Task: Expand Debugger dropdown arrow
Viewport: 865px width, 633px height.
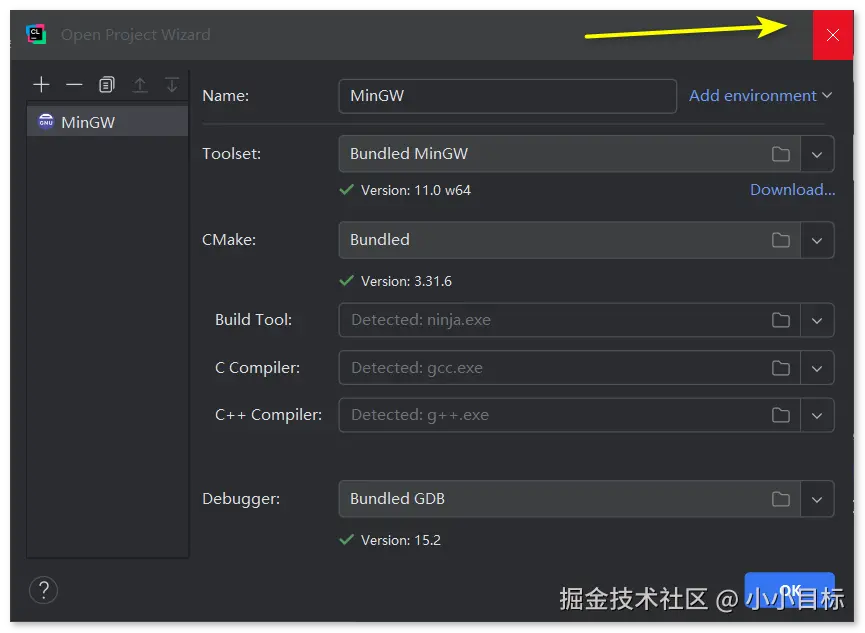Action: (817, 499)
